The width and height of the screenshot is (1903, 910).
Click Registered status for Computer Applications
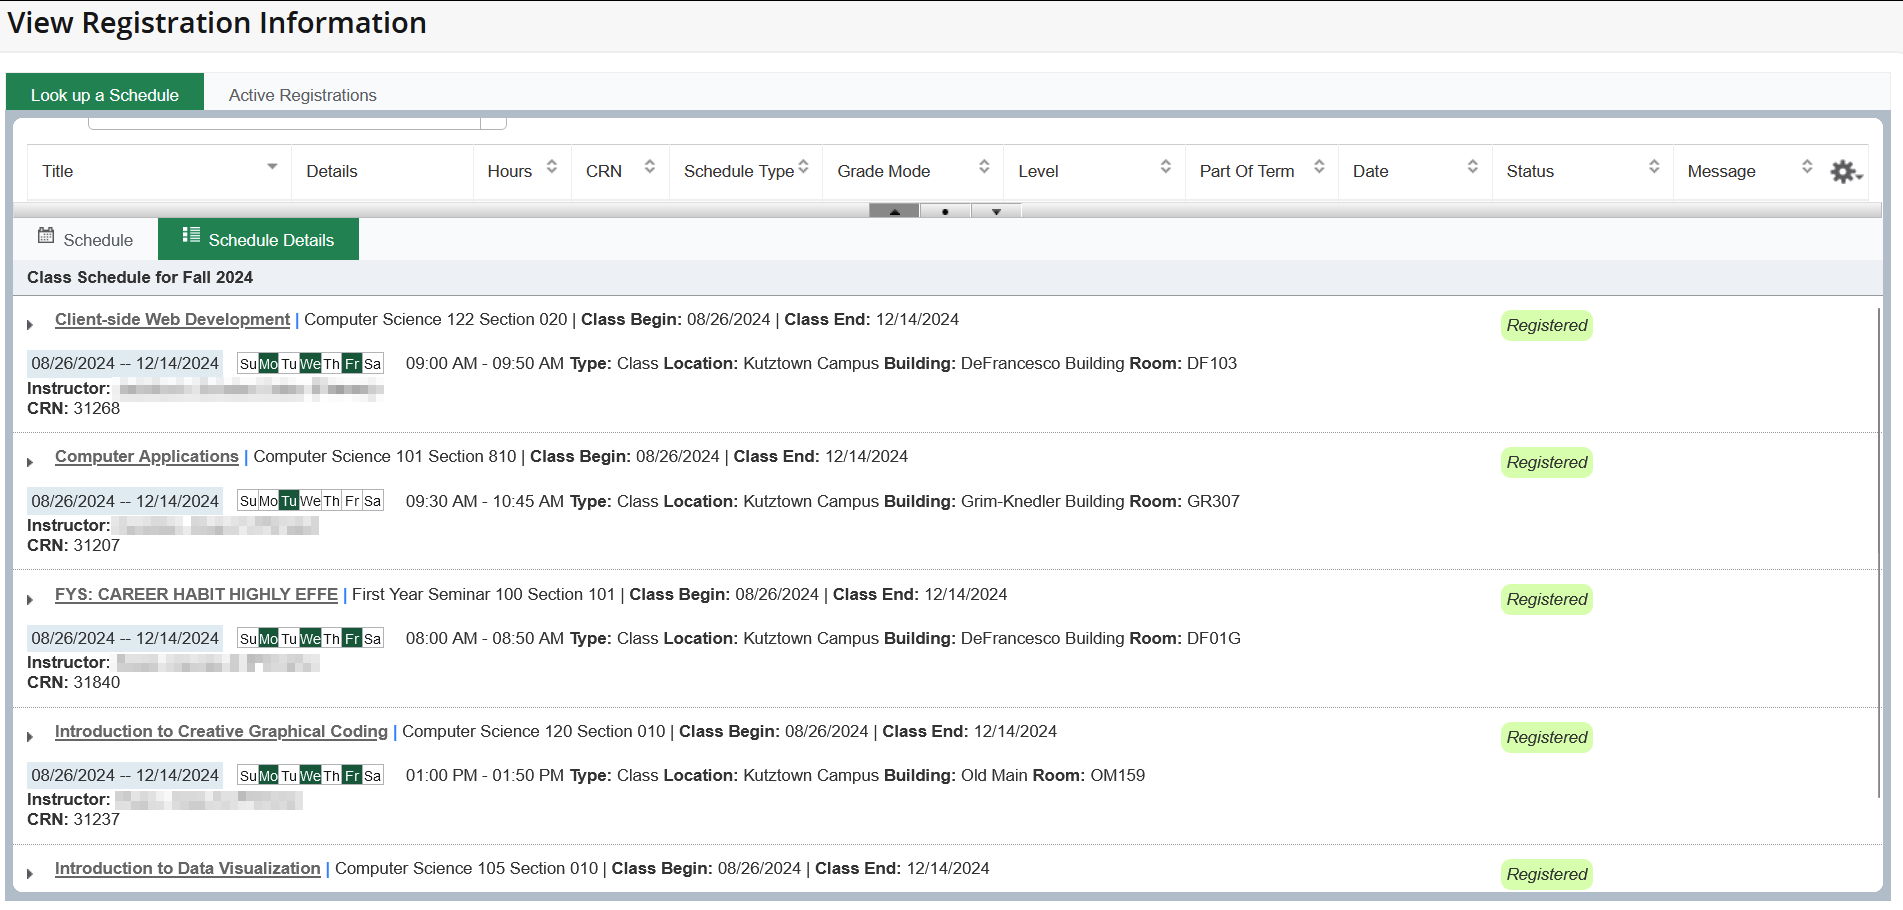pos(1546,462)
